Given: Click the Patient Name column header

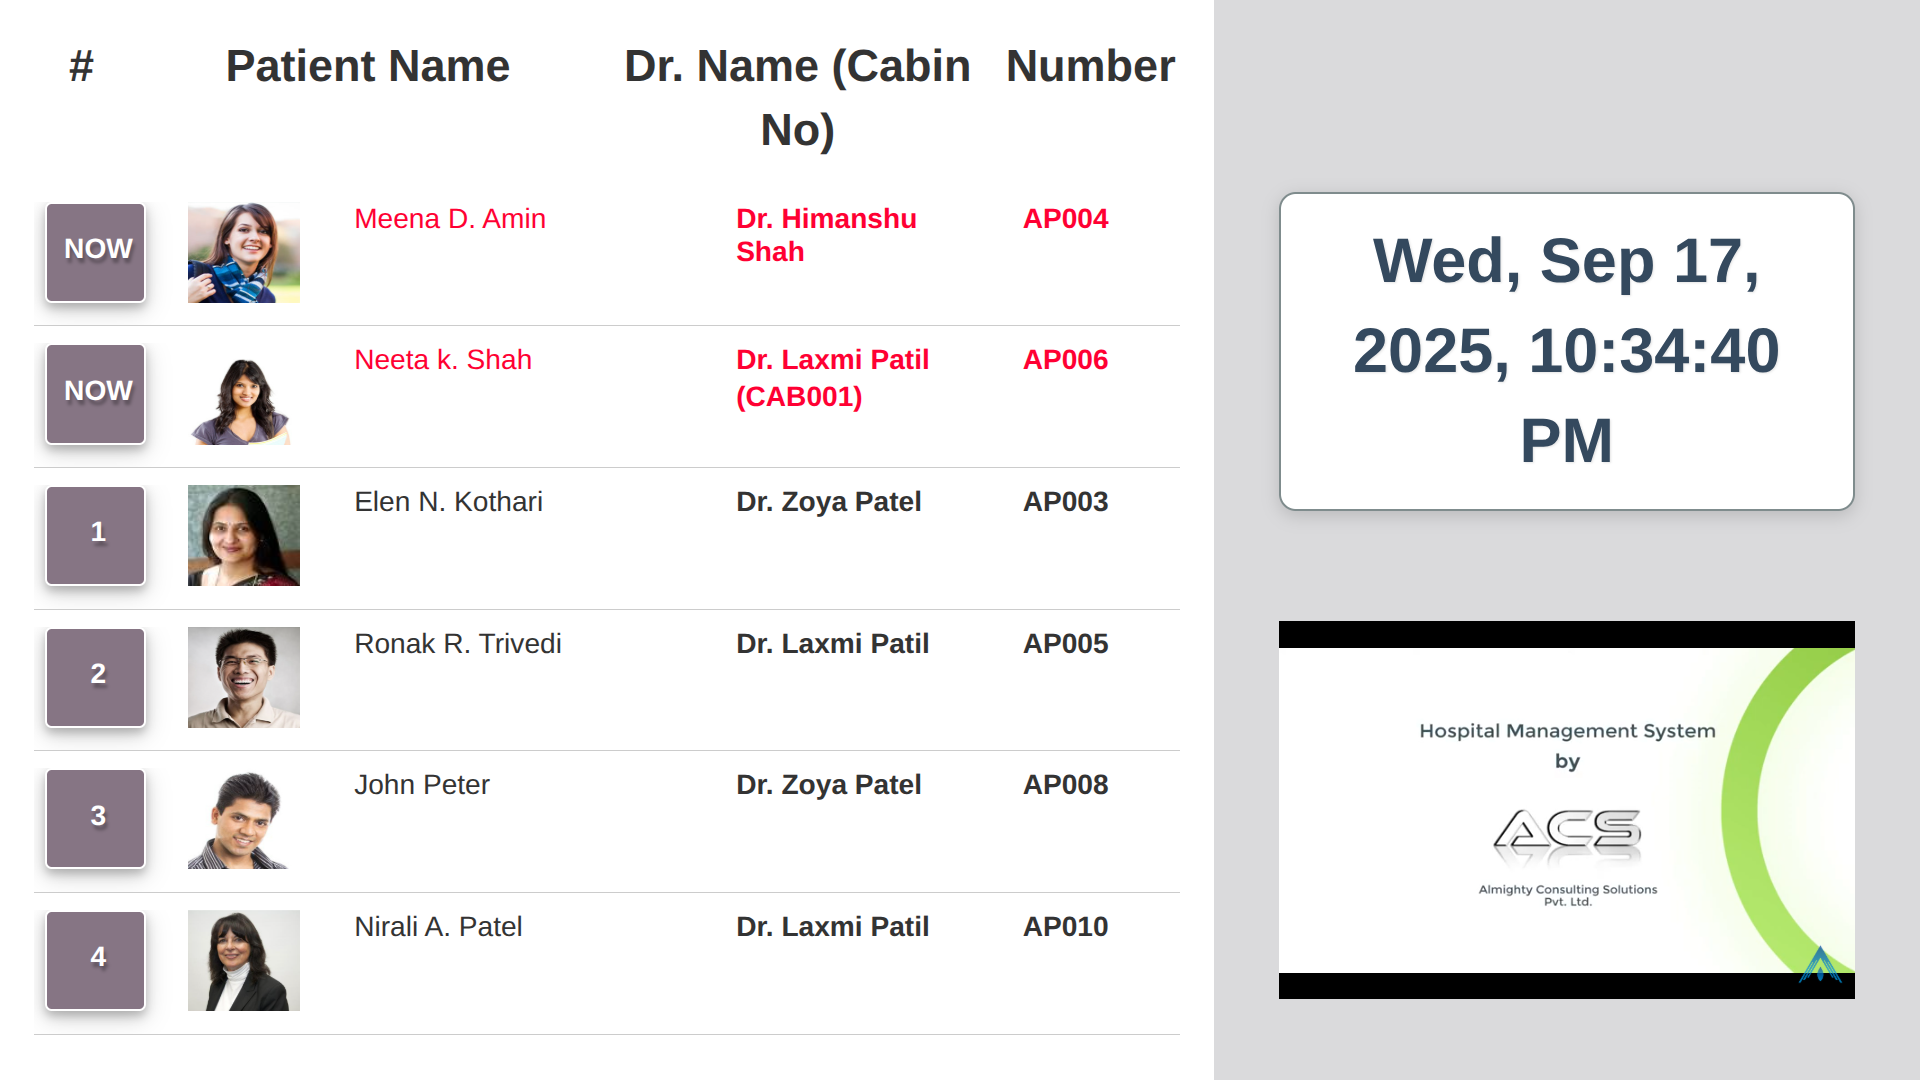Looking at the screenshot, I should pos(367,67).
